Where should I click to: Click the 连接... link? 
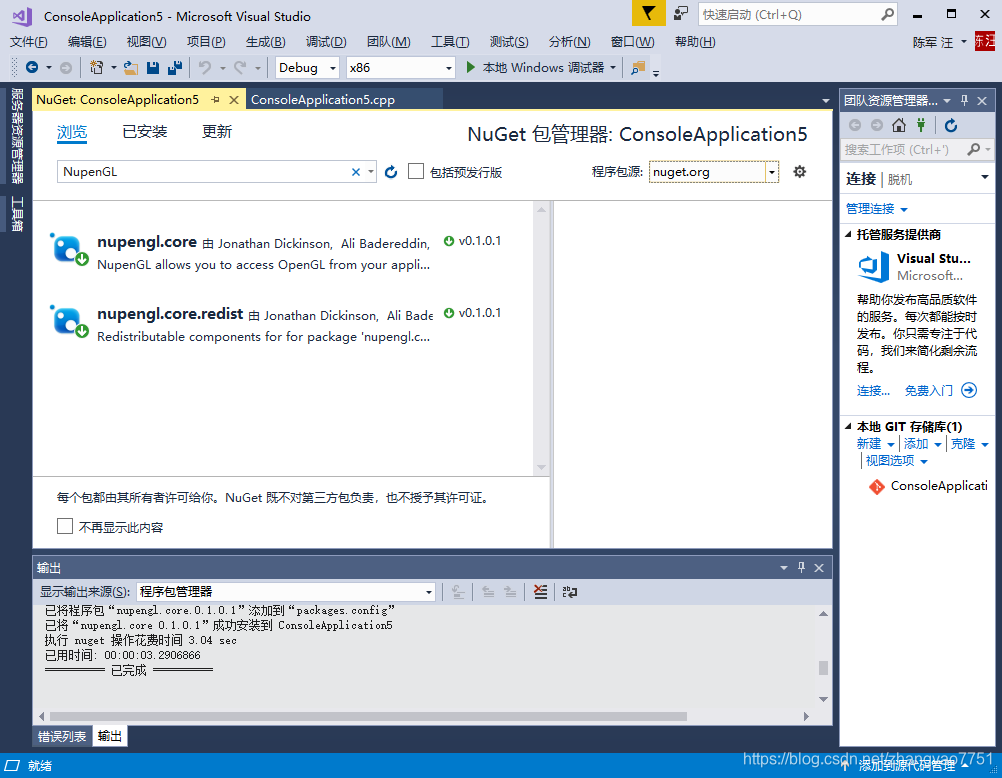pos(873,391)
